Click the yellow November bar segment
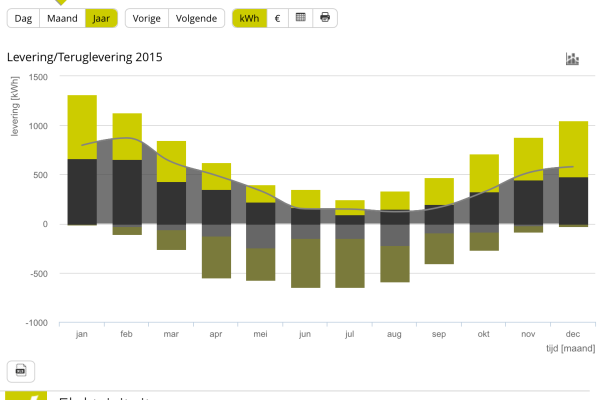 (528, 158)
